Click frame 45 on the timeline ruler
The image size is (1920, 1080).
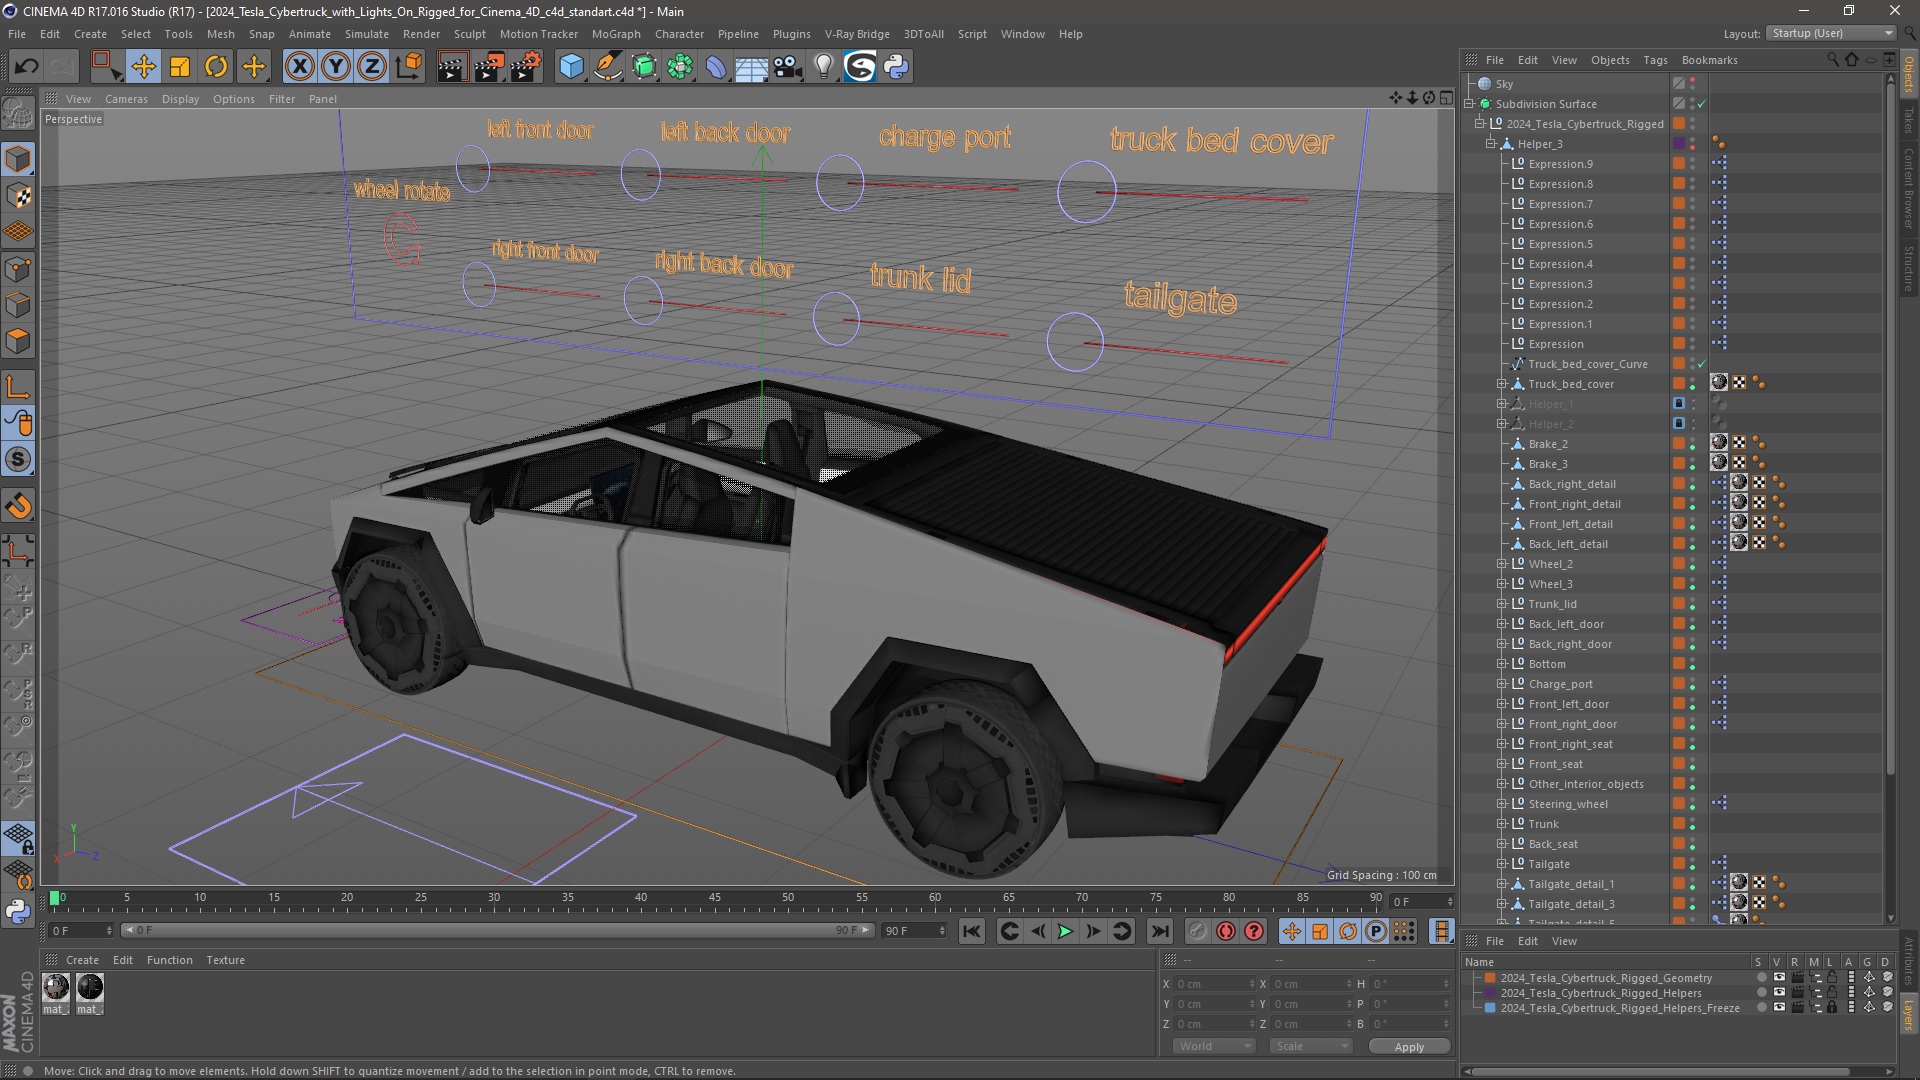coord(714,898)
